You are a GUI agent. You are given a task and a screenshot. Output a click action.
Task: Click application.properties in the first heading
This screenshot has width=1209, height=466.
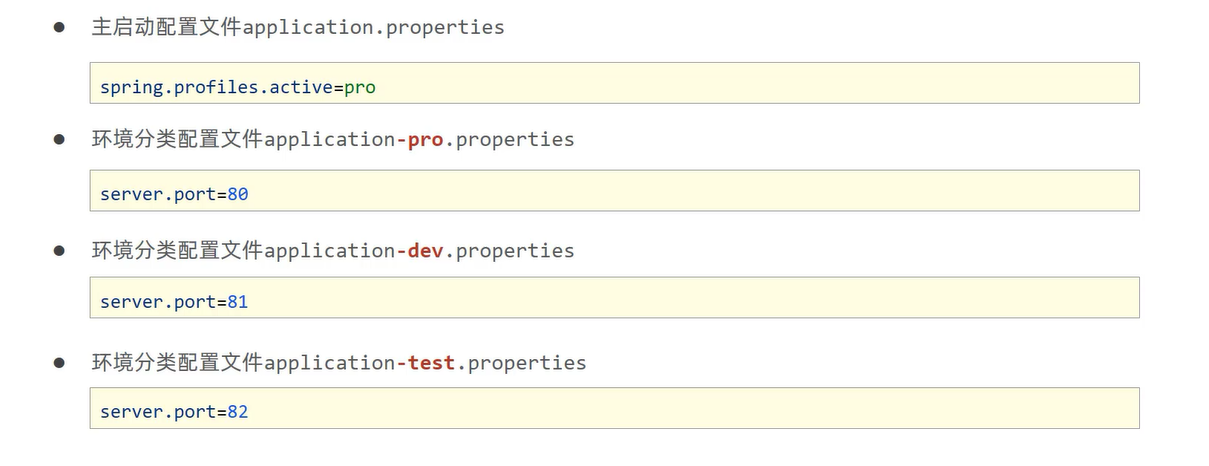pyautogui.click(x=373, y=28)
